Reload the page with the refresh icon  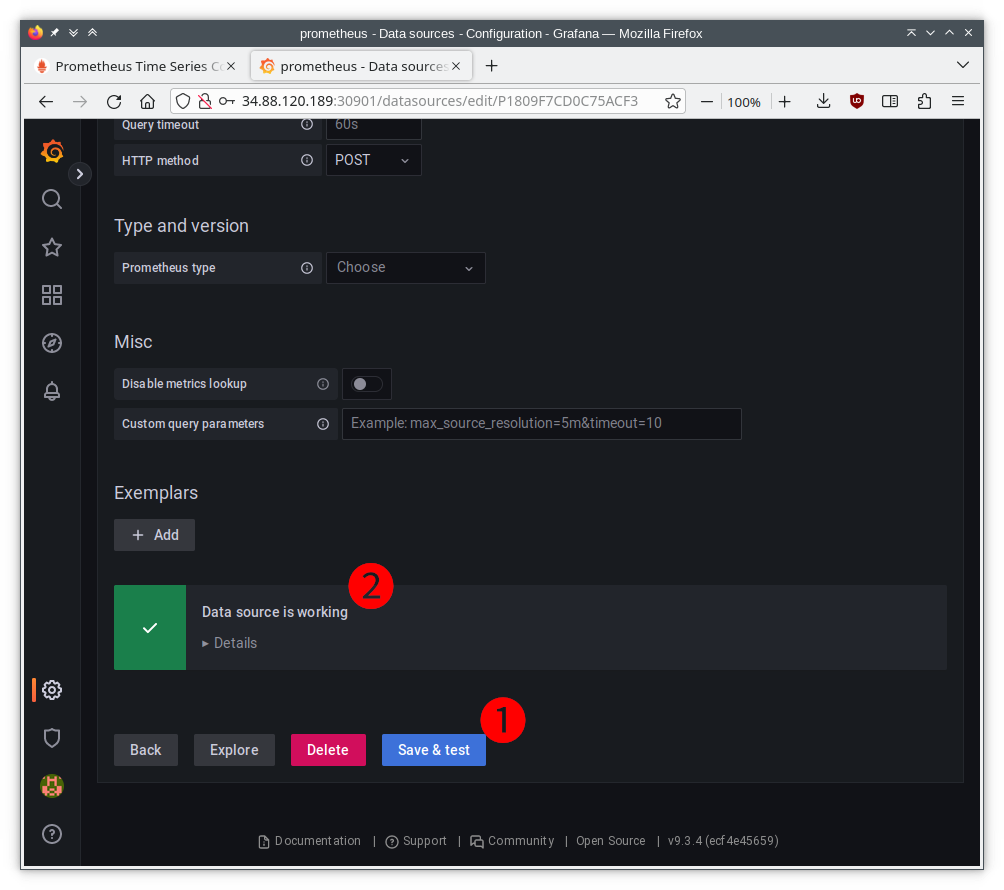(114, 101)
